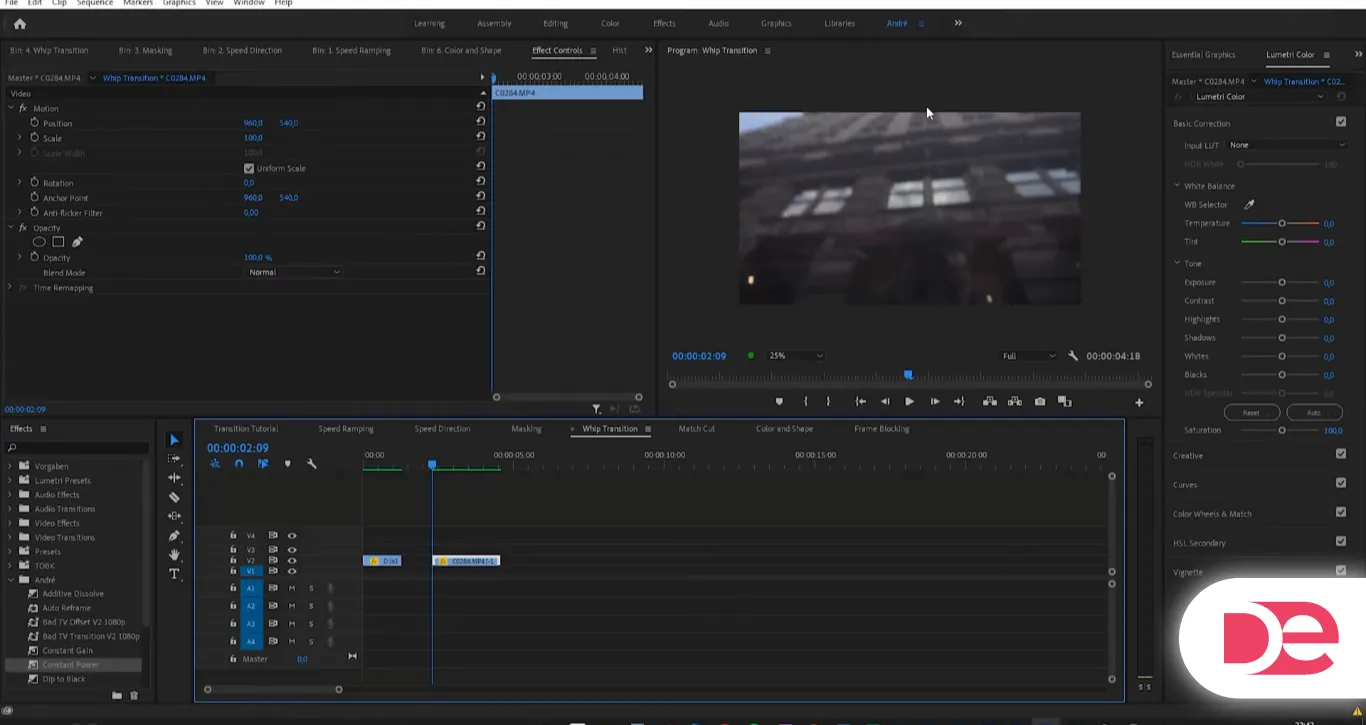Create a free draw Bezier opacity mask
1366x725 pixels.
77,242
